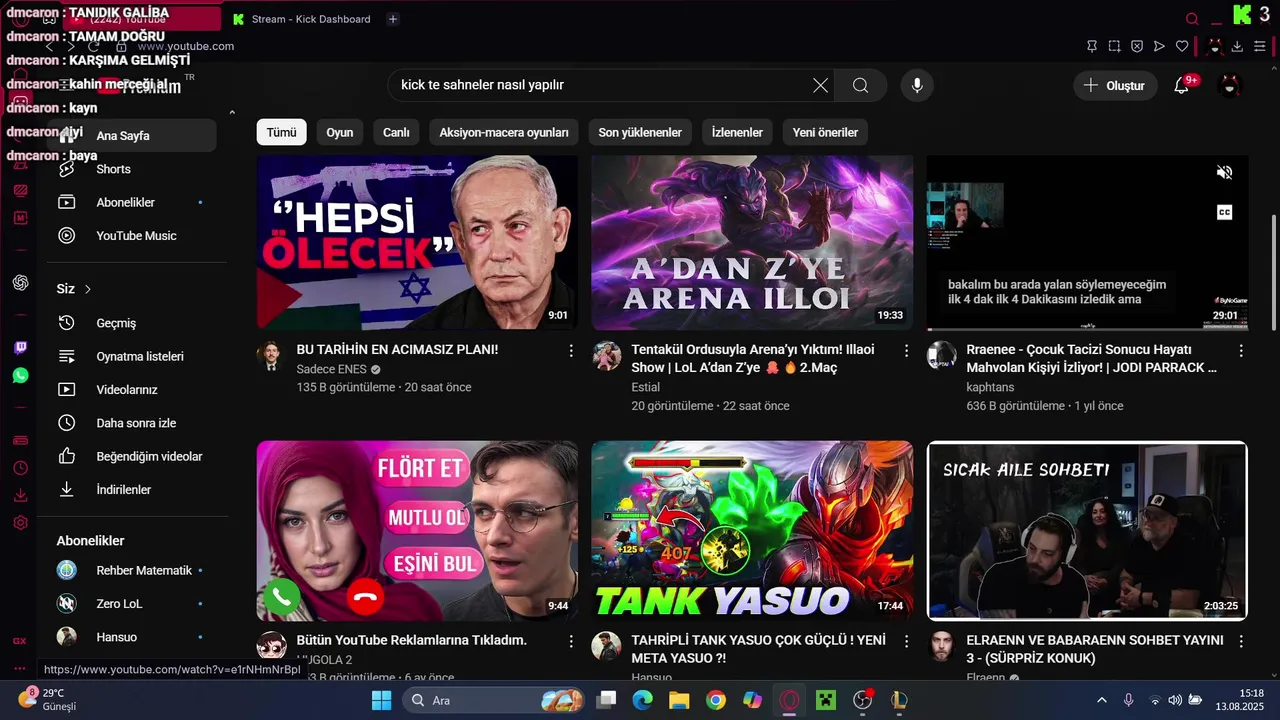The width and height of the screenshot is (1280, 720).
Task: Click the YouTube search magnifier button
Action: [860, 85]
